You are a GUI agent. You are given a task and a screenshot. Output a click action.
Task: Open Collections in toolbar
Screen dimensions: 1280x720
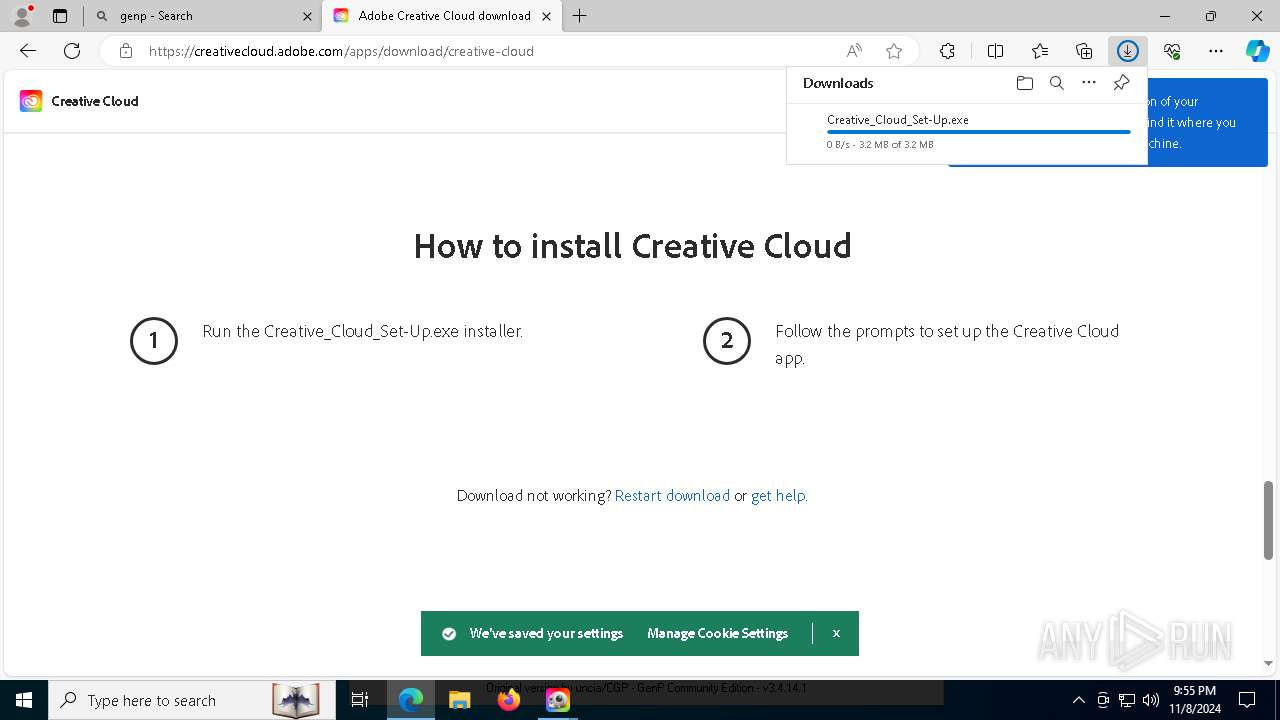(x=1084, y=51)
